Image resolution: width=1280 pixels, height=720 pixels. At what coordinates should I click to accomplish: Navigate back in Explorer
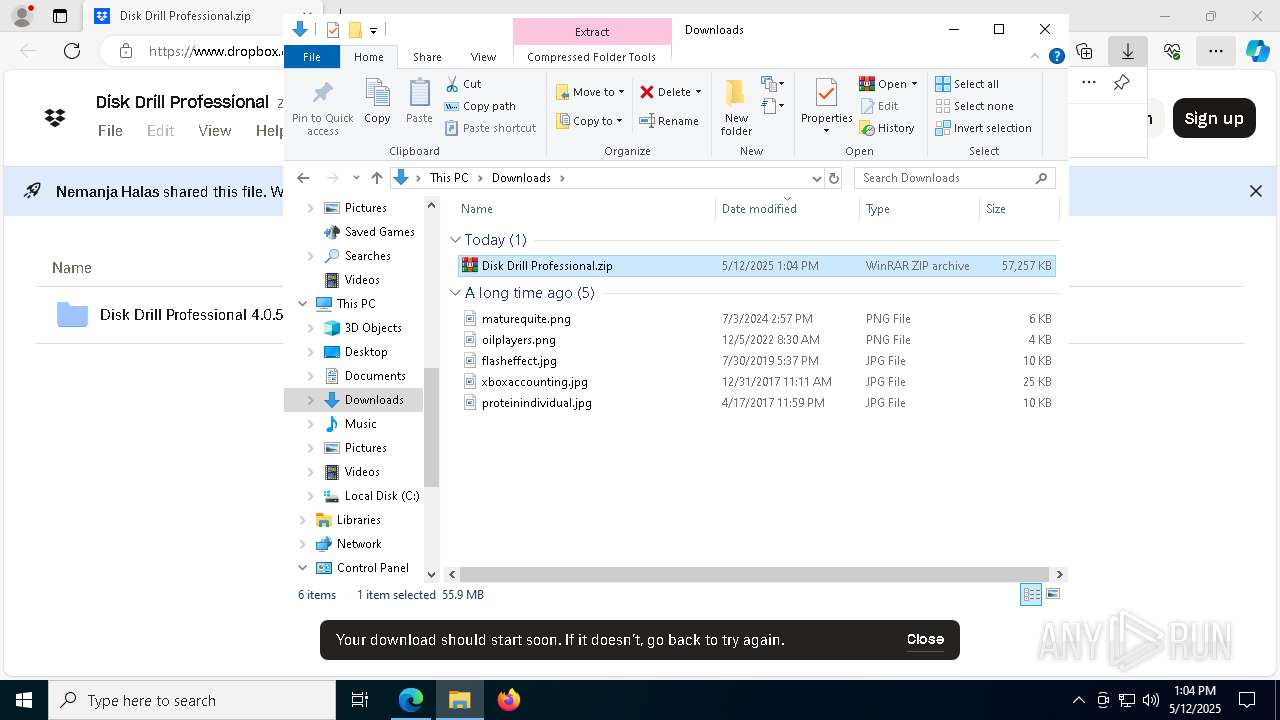pos(303,178)
